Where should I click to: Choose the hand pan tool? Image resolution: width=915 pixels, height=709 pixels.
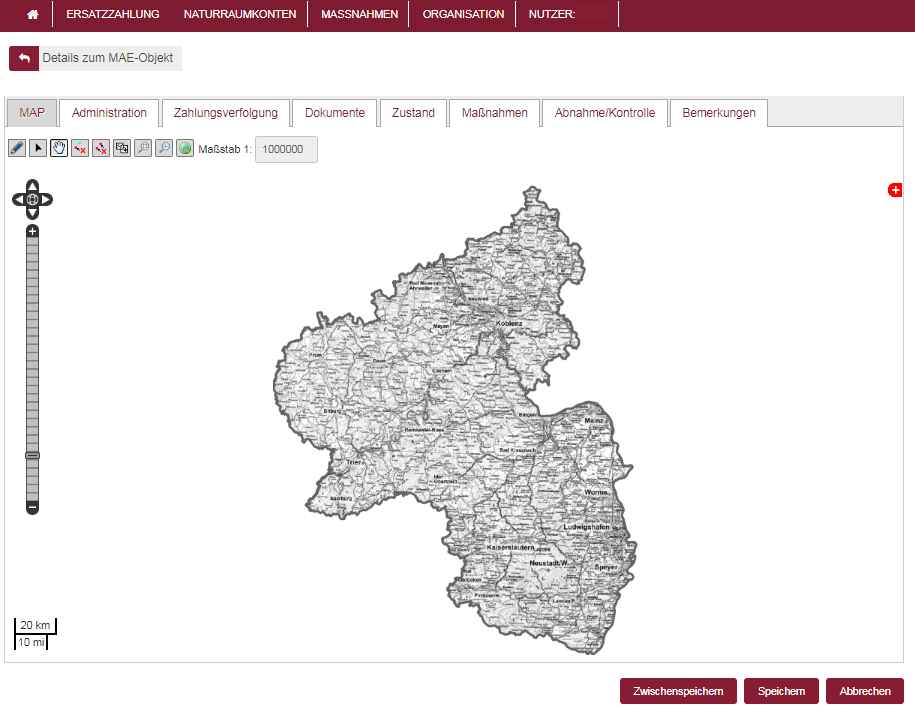(x=59, y=148)
